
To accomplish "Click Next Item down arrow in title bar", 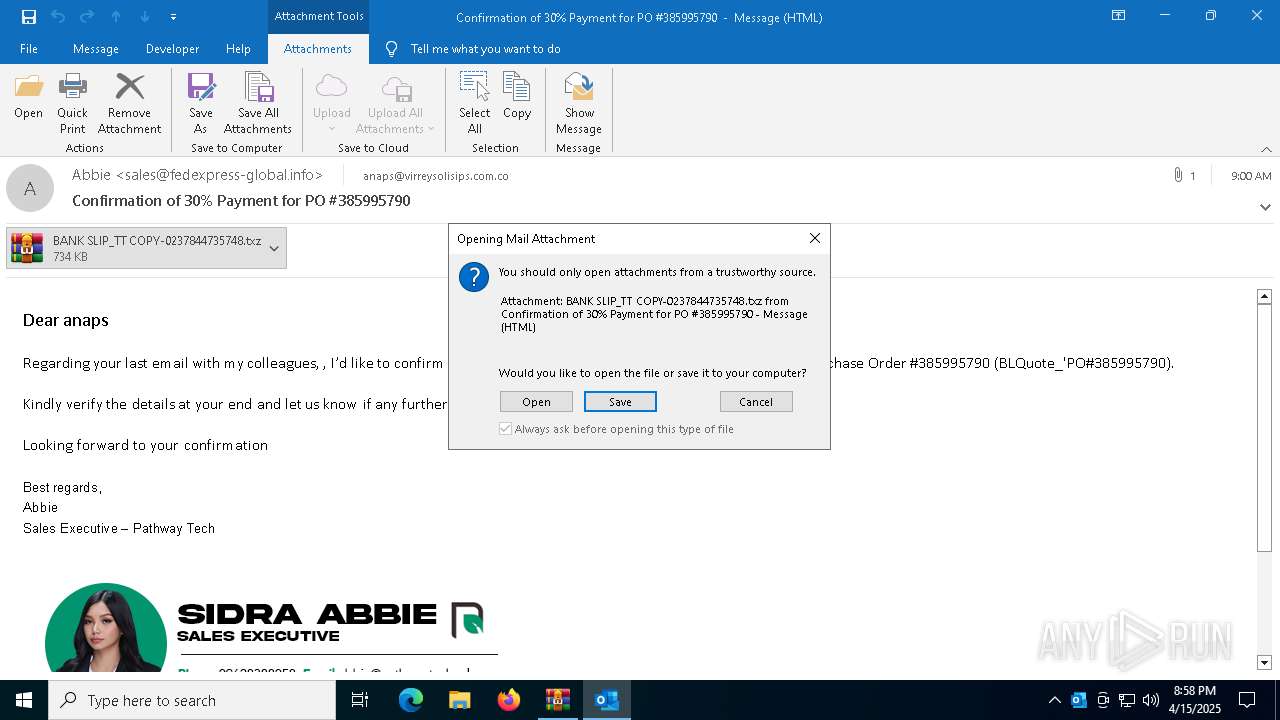I will click(145, 16).
